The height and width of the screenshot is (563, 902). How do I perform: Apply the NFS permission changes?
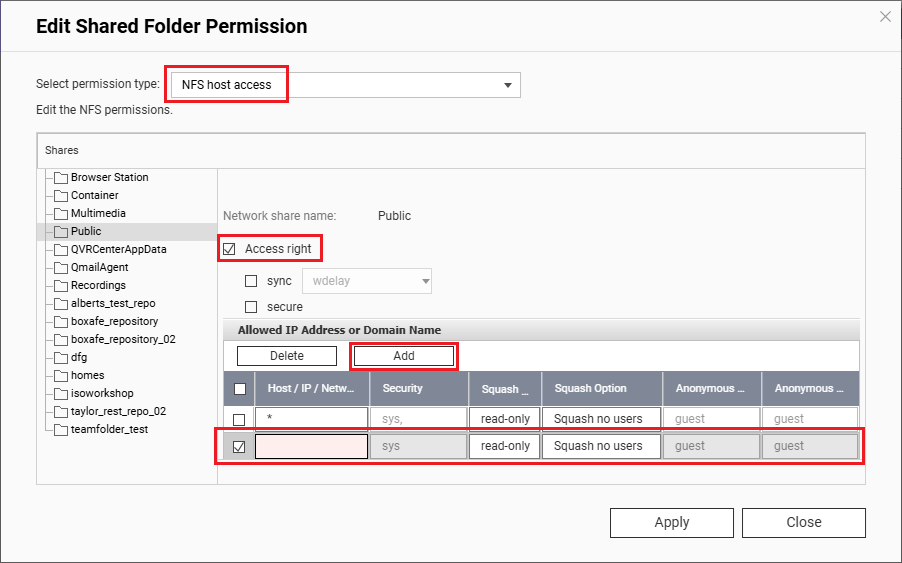(x=671, y=522)
